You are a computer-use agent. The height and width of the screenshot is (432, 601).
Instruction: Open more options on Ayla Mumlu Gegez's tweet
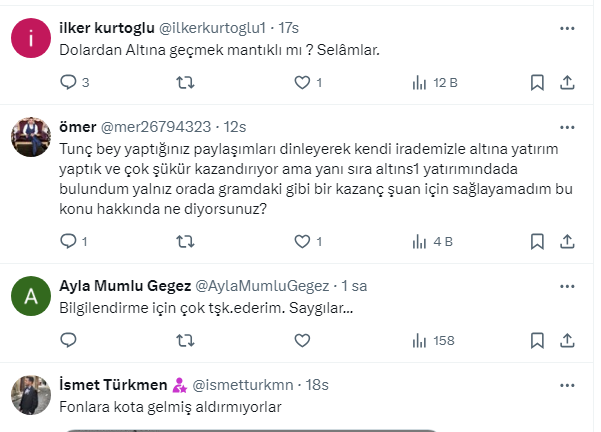(567, 284)
